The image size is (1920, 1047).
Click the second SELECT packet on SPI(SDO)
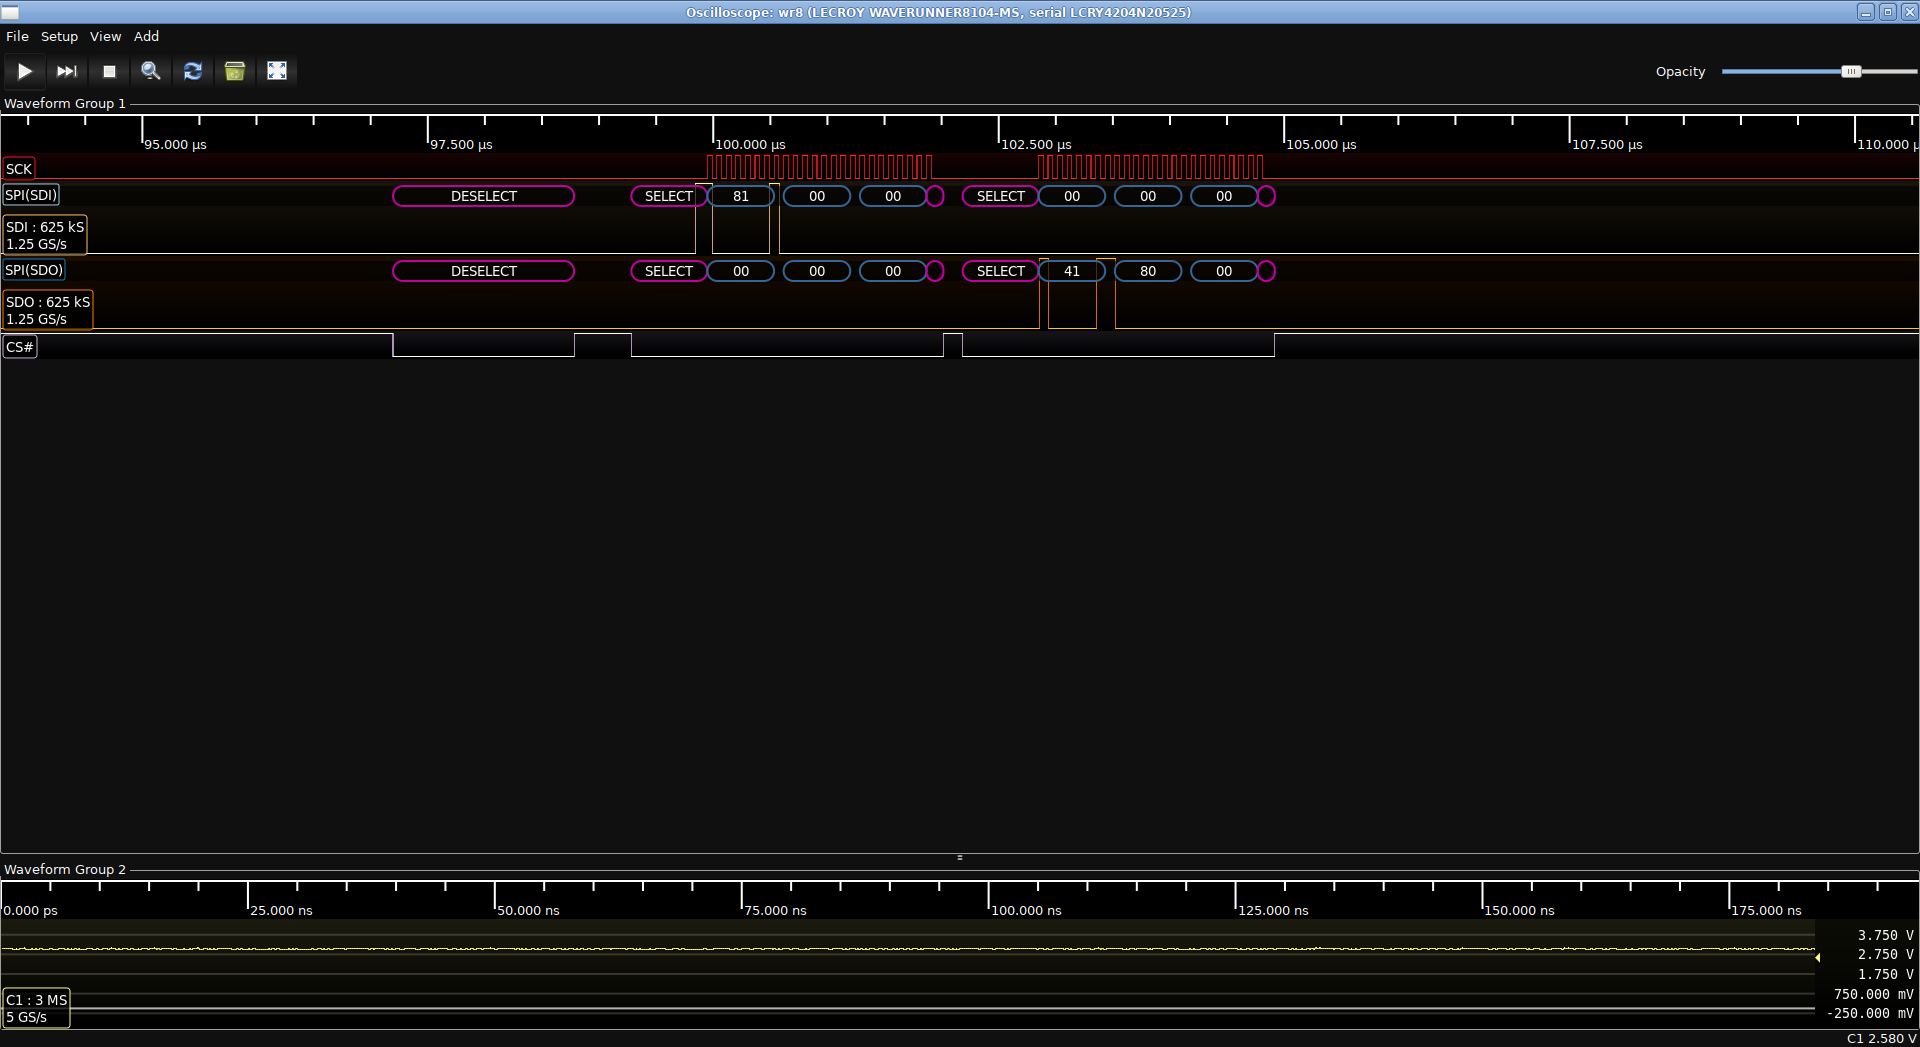1001,271
